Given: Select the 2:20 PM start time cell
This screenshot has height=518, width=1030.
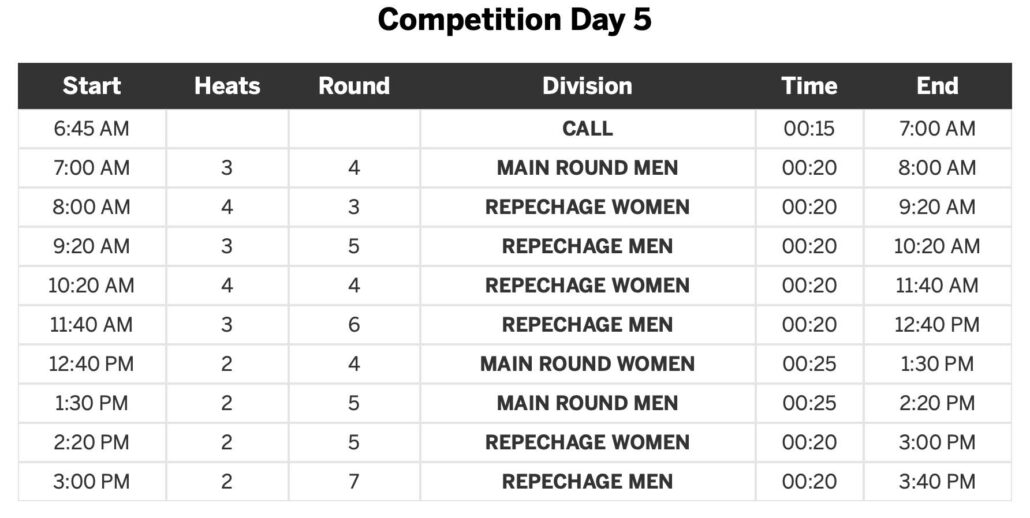Looking at the screenshot, I should 91,442.
